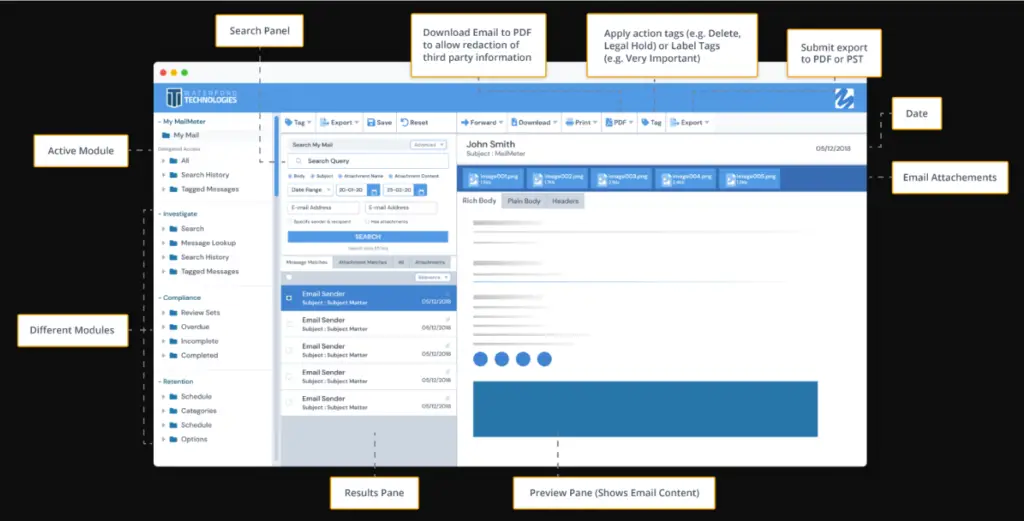Click the Message Lookup folder icon

173,243
